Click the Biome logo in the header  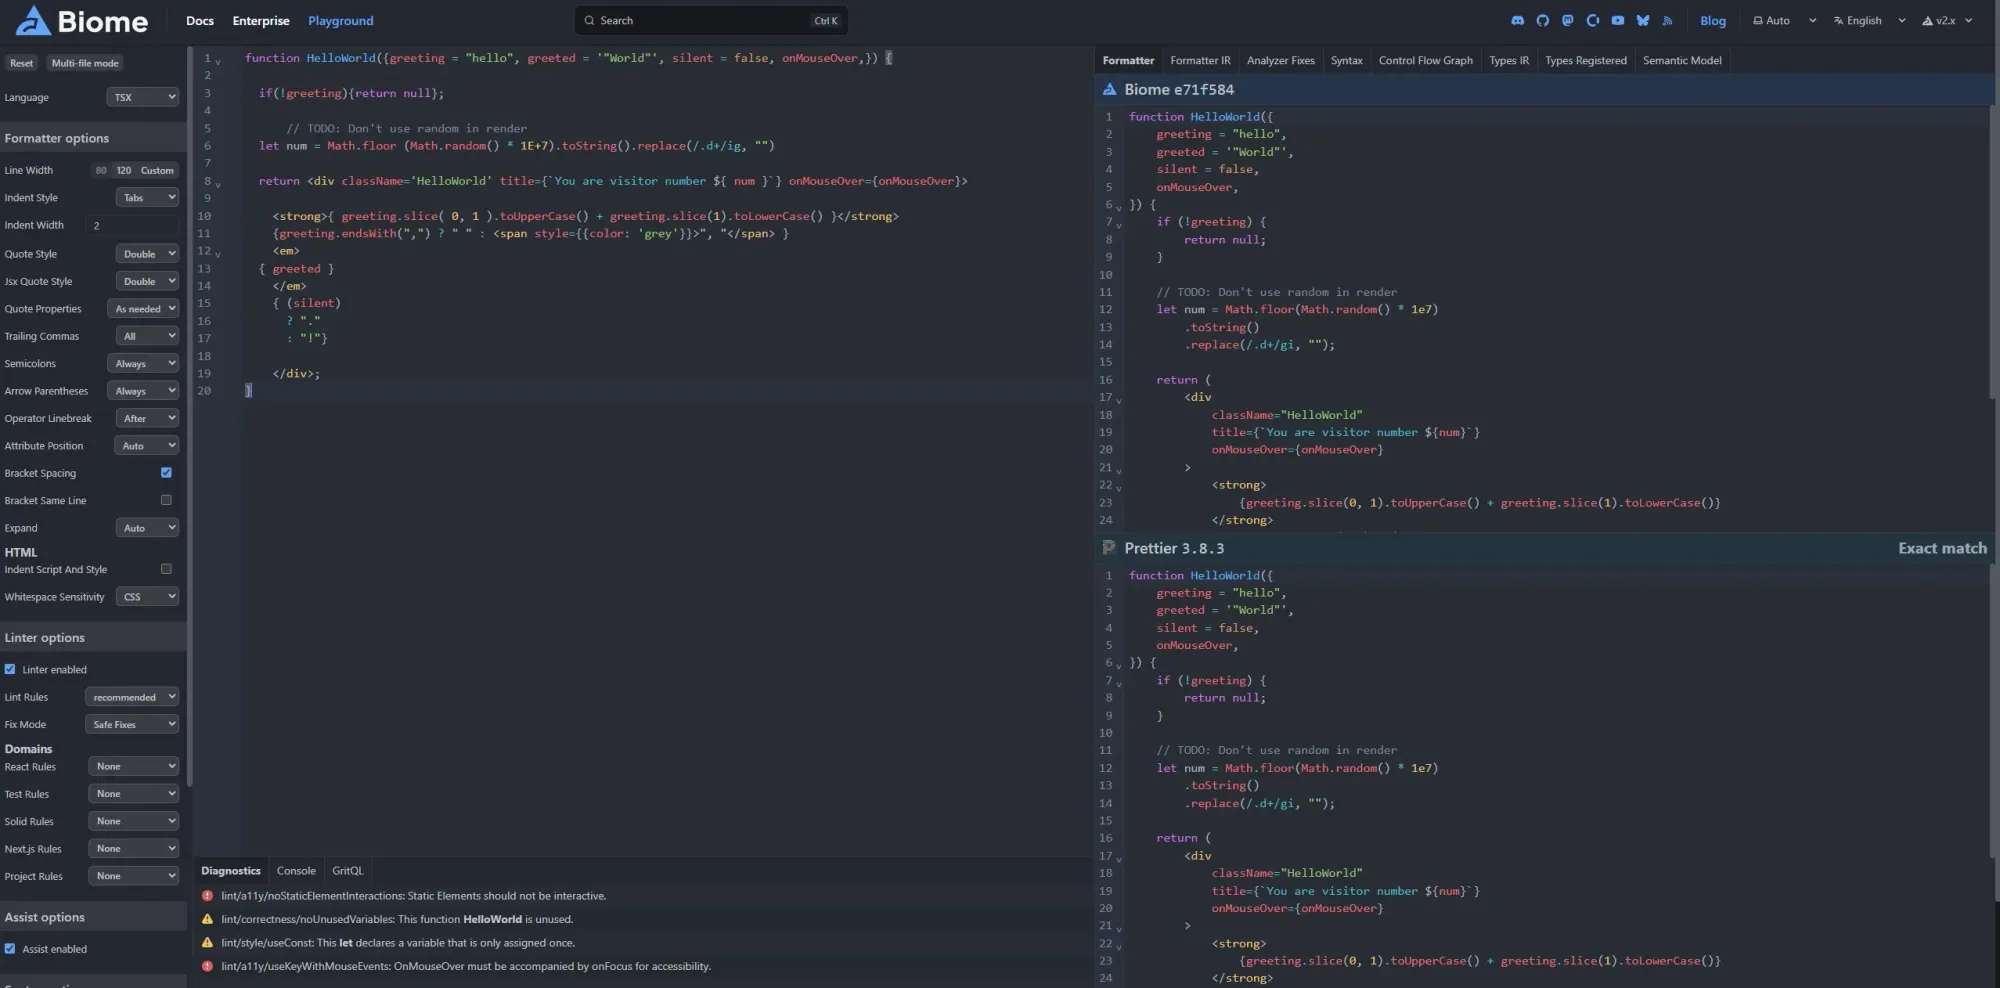click(83, 20)
